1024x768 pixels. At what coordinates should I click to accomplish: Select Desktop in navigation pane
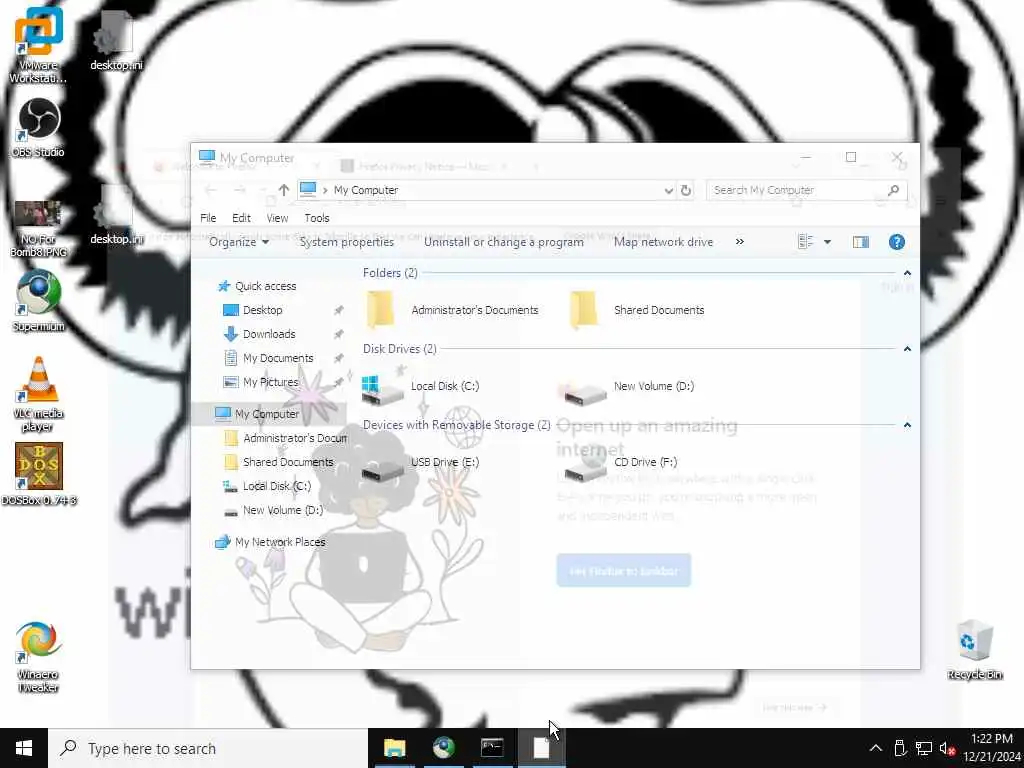coord(253,310)
